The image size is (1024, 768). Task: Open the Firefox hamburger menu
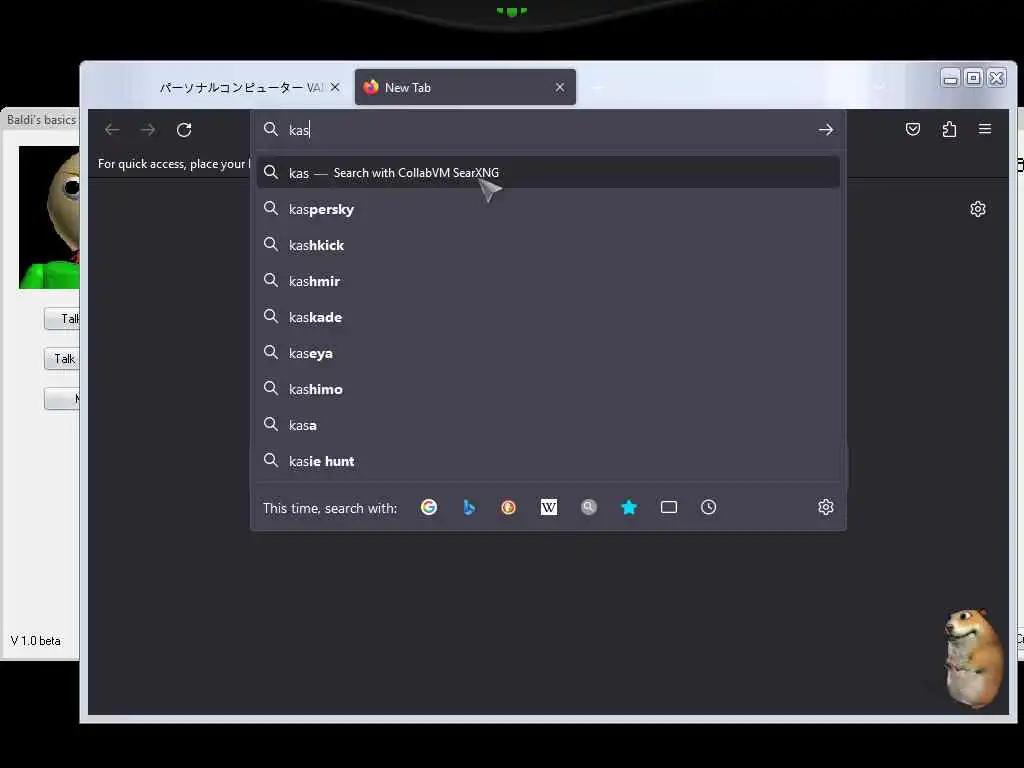coord(985,129)
